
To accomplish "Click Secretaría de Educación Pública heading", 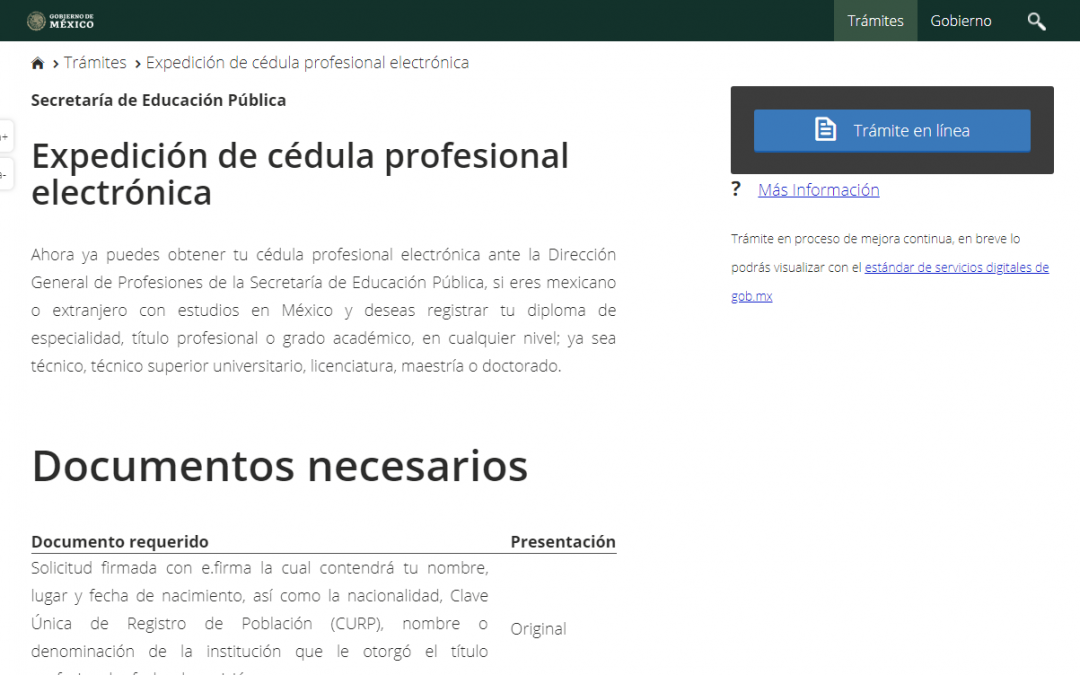I will (x=158, y=100).
